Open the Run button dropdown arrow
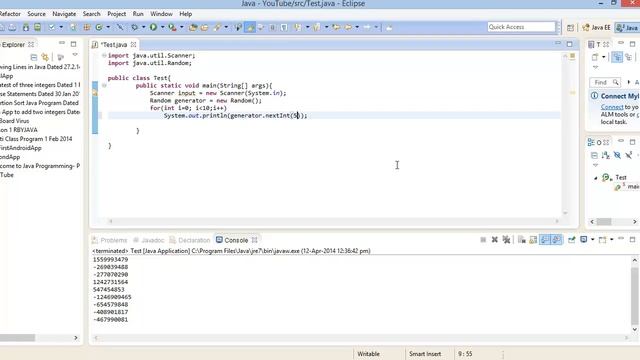This screenshot has width=640, height=360. tap(162, 27)
